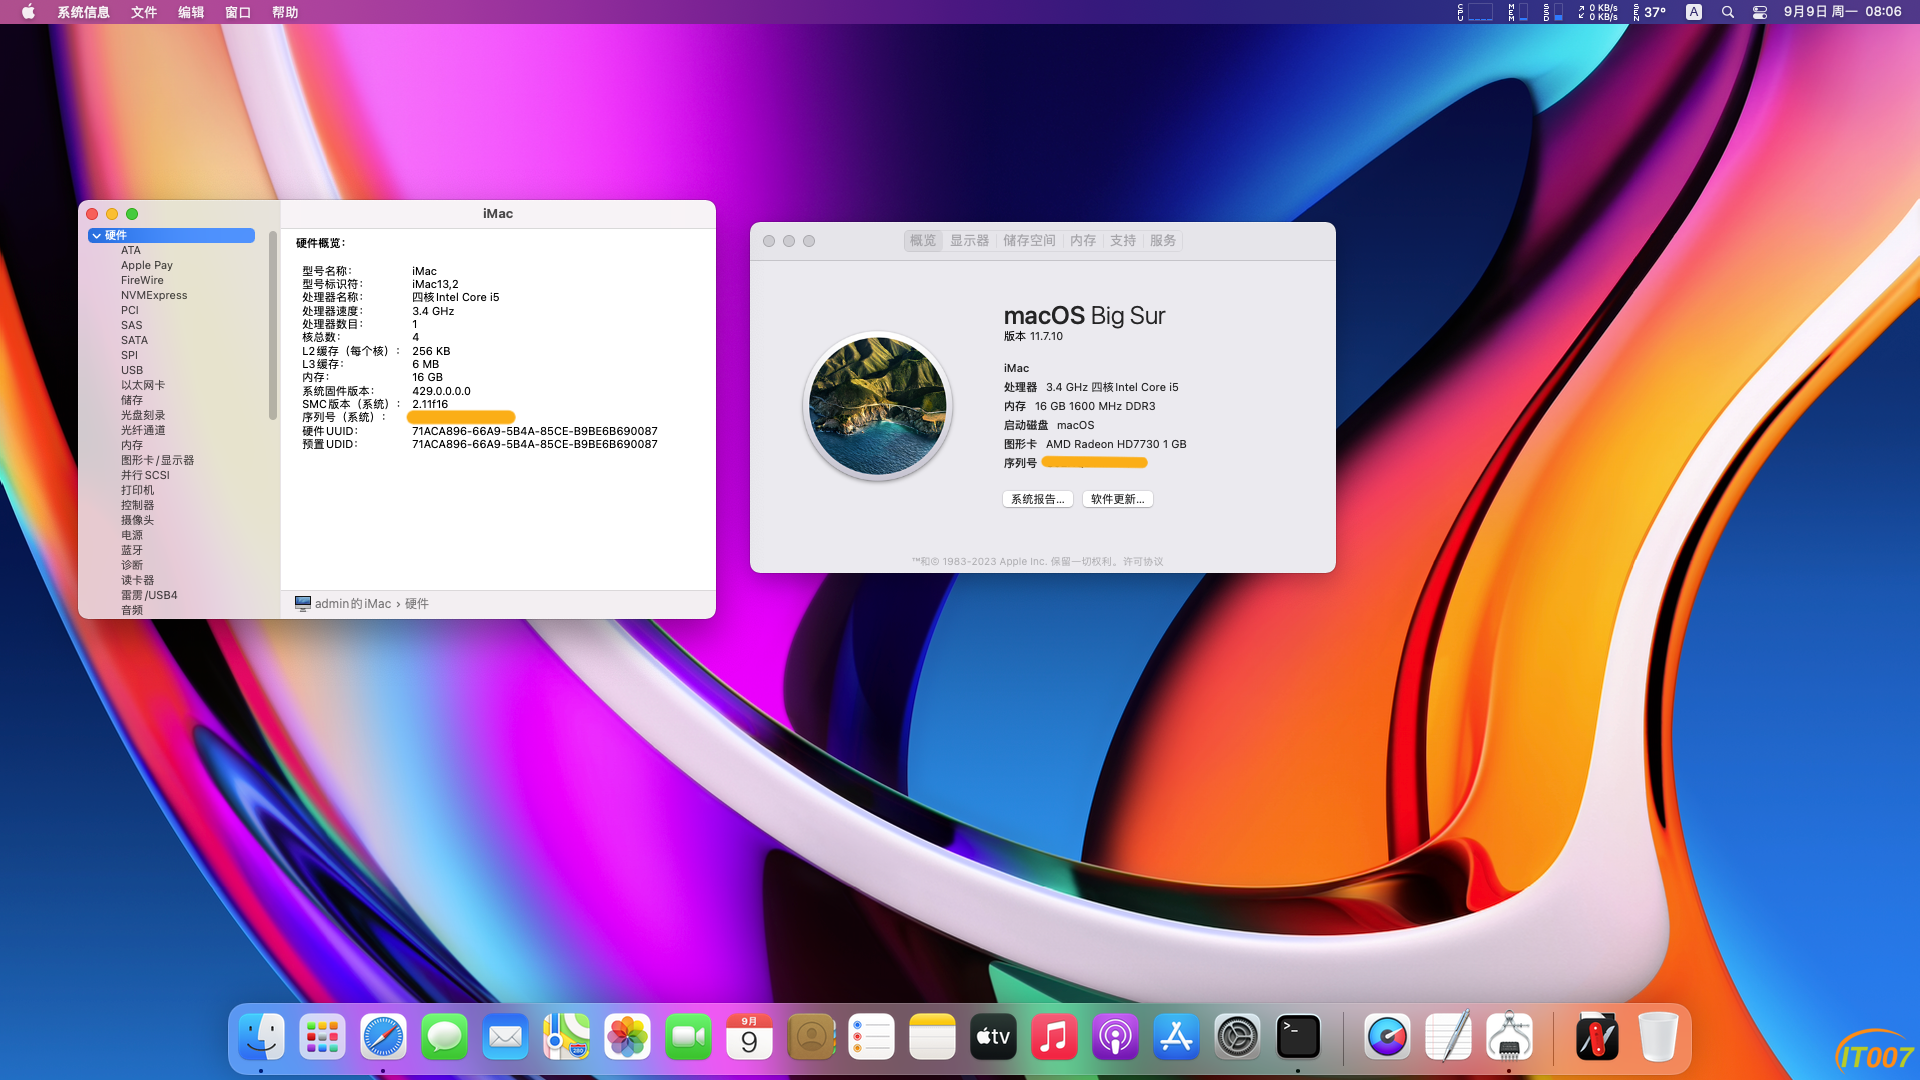This screenshot has width=1920, height=1080.
Task: Select ATA in hardware sidebar
Action: (131, 250)
